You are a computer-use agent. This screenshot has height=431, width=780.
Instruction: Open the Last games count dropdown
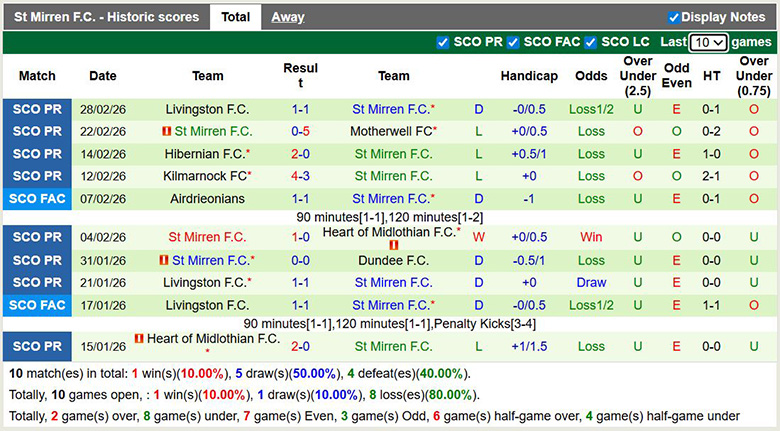coord(708,43)
